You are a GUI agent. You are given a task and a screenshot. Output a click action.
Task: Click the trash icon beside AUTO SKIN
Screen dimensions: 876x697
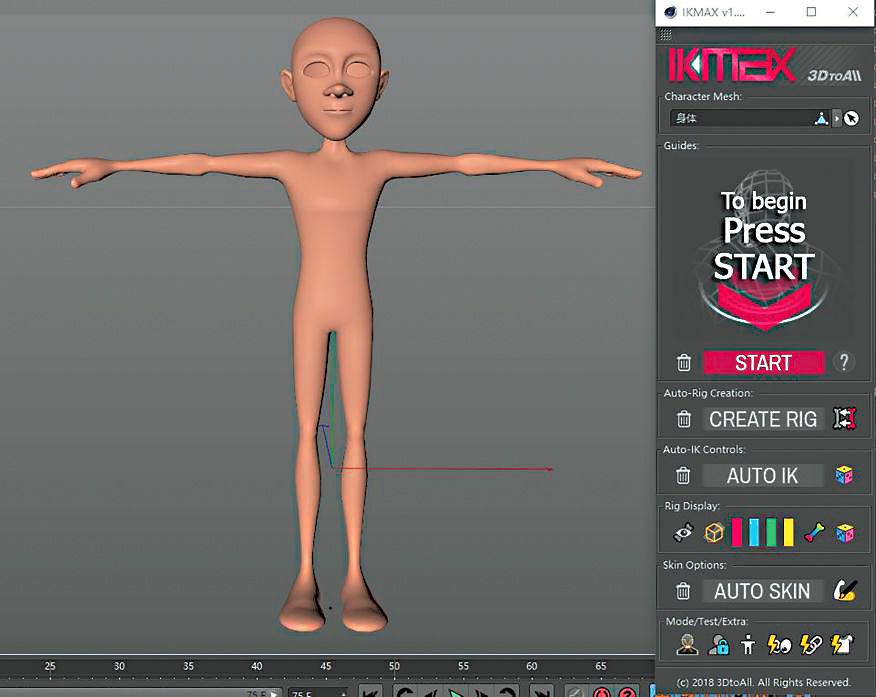point(683,591)
